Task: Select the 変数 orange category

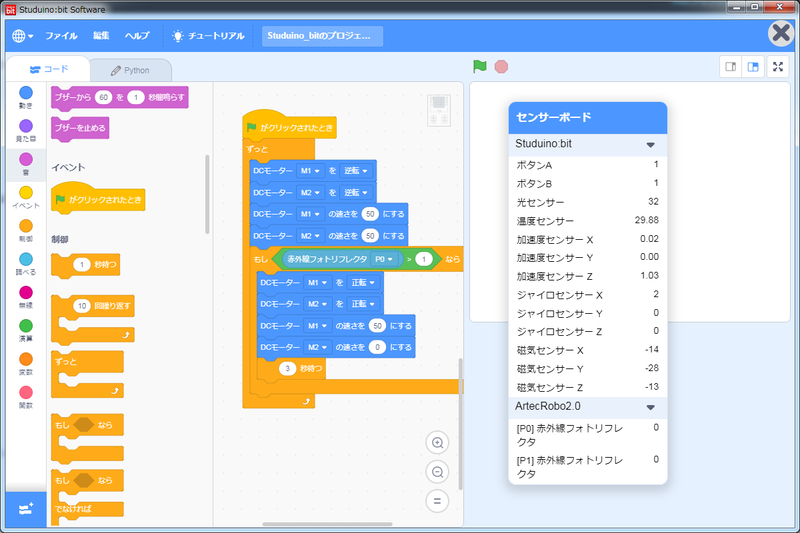Action: click(x=26, y=364)
